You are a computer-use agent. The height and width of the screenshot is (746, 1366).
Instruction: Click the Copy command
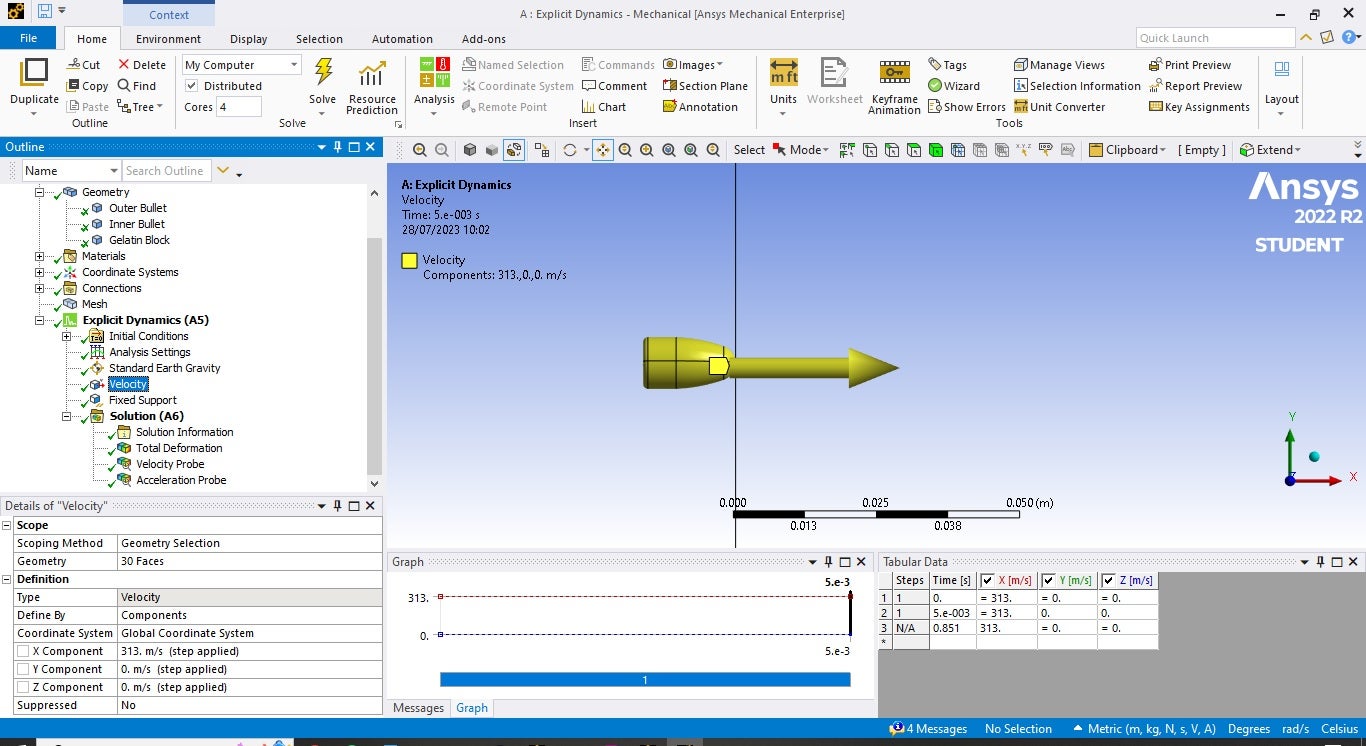tap(87, 86)
